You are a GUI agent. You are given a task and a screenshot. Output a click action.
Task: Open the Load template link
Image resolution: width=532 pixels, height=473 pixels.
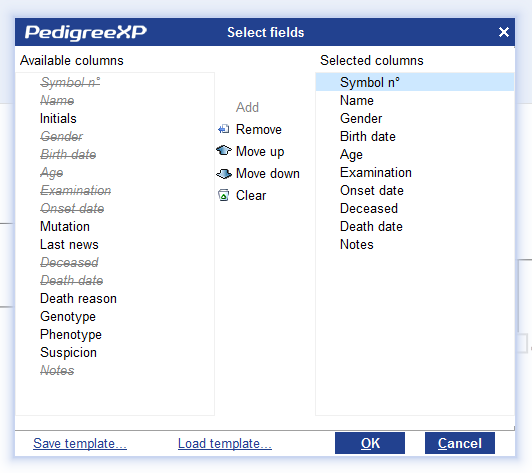tap(225, 443)
